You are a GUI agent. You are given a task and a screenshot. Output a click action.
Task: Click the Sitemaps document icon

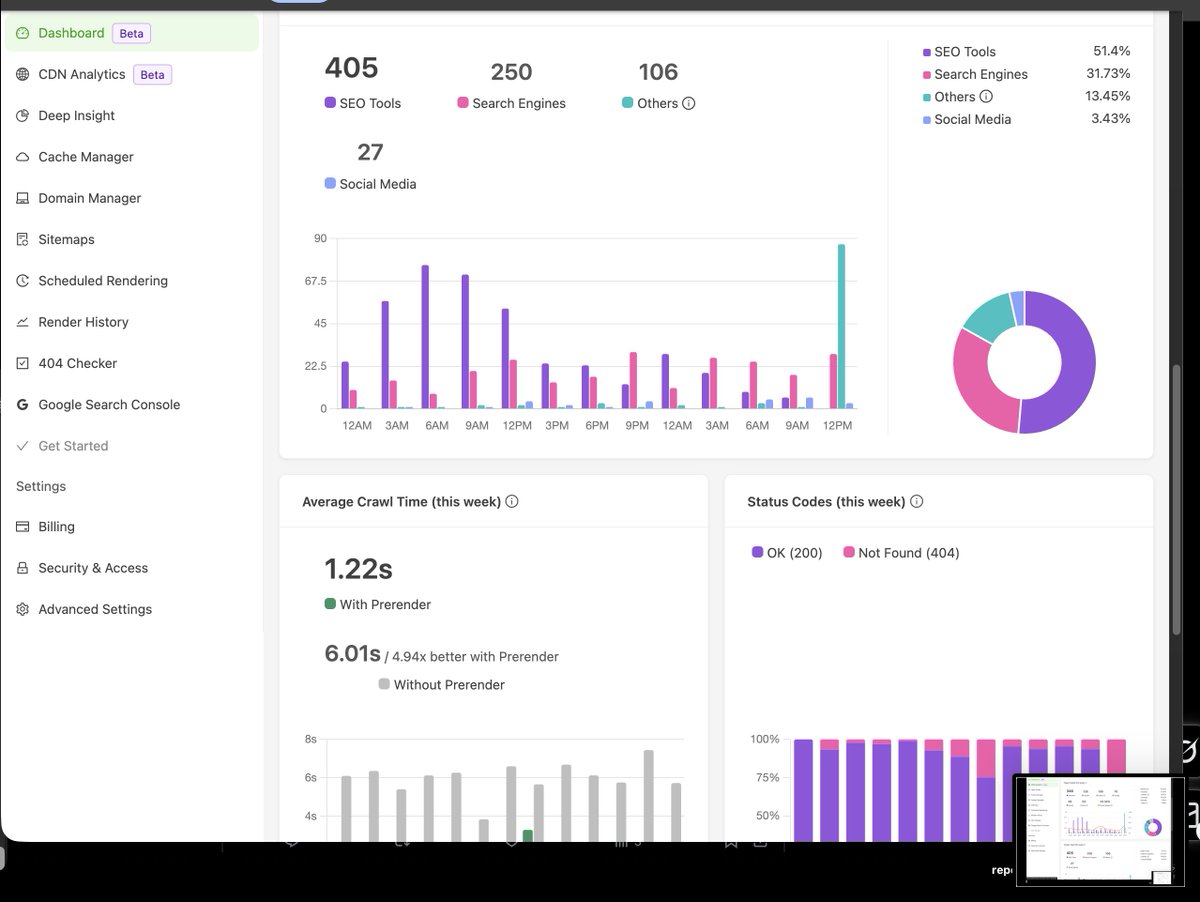tap(23, 239)
